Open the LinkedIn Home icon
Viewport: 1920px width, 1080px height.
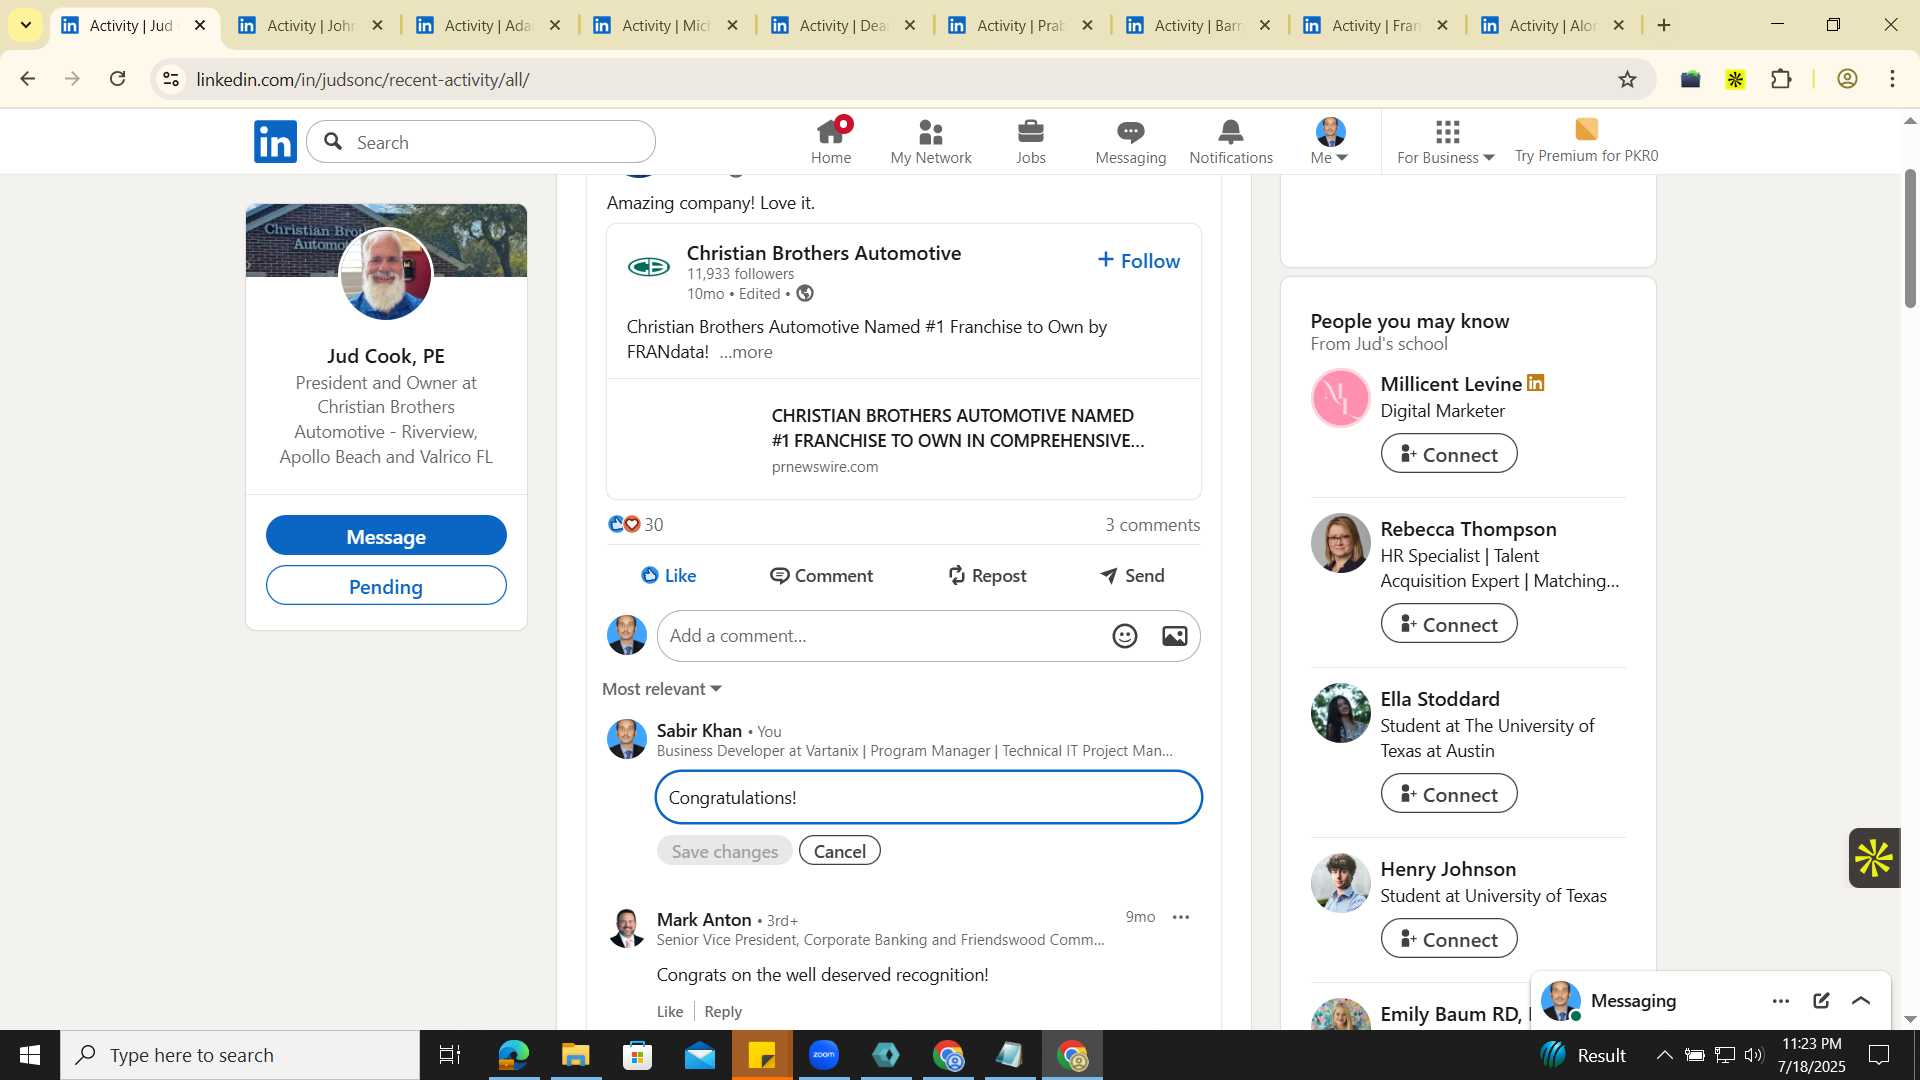pos(830,142)
